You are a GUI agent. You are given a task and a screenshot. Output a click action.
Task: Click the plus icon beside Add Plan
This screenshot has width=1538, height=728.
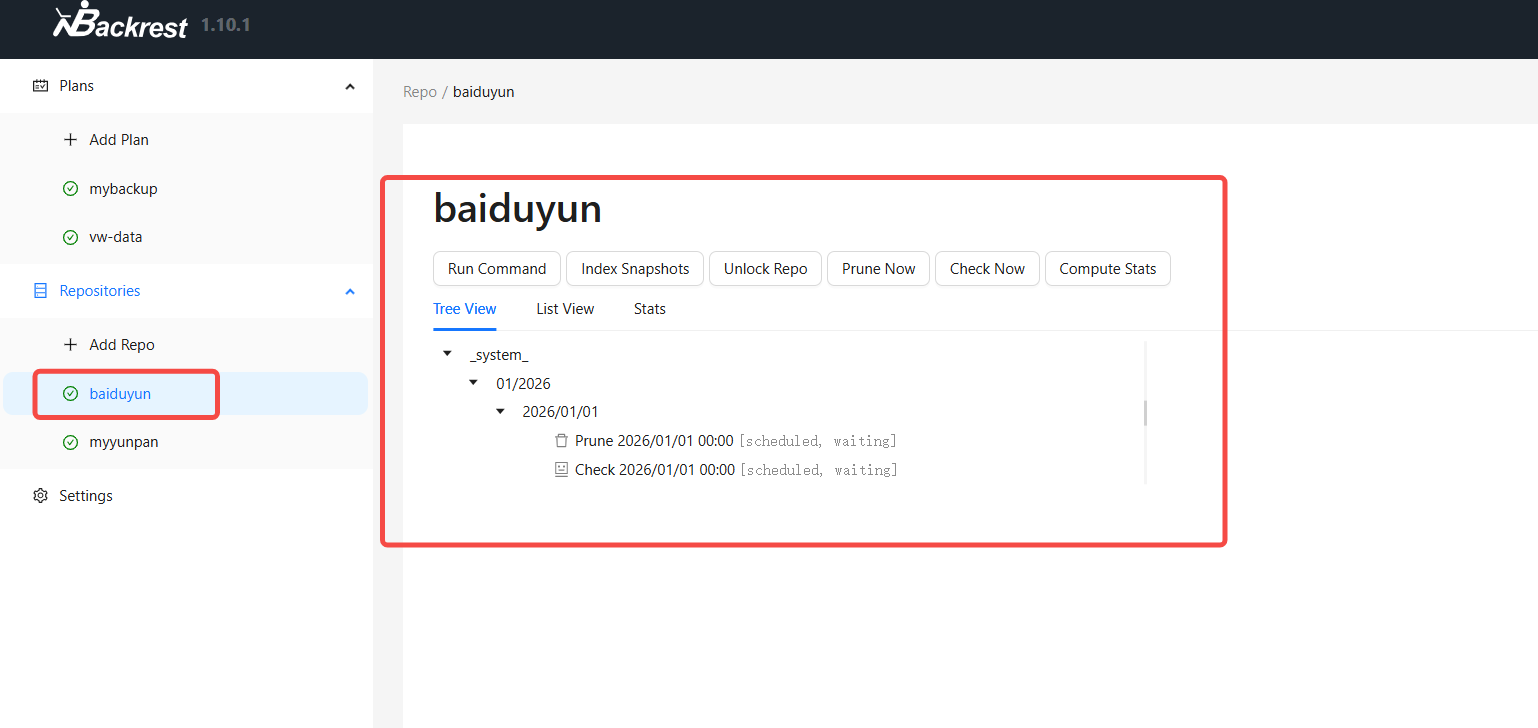point(70,140)
